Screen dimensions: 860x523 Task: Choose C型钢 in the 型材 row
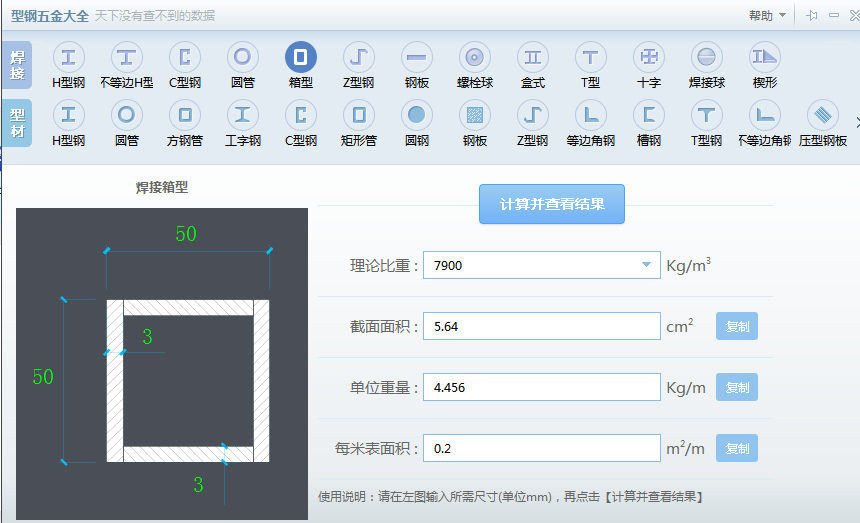[301, 116]
